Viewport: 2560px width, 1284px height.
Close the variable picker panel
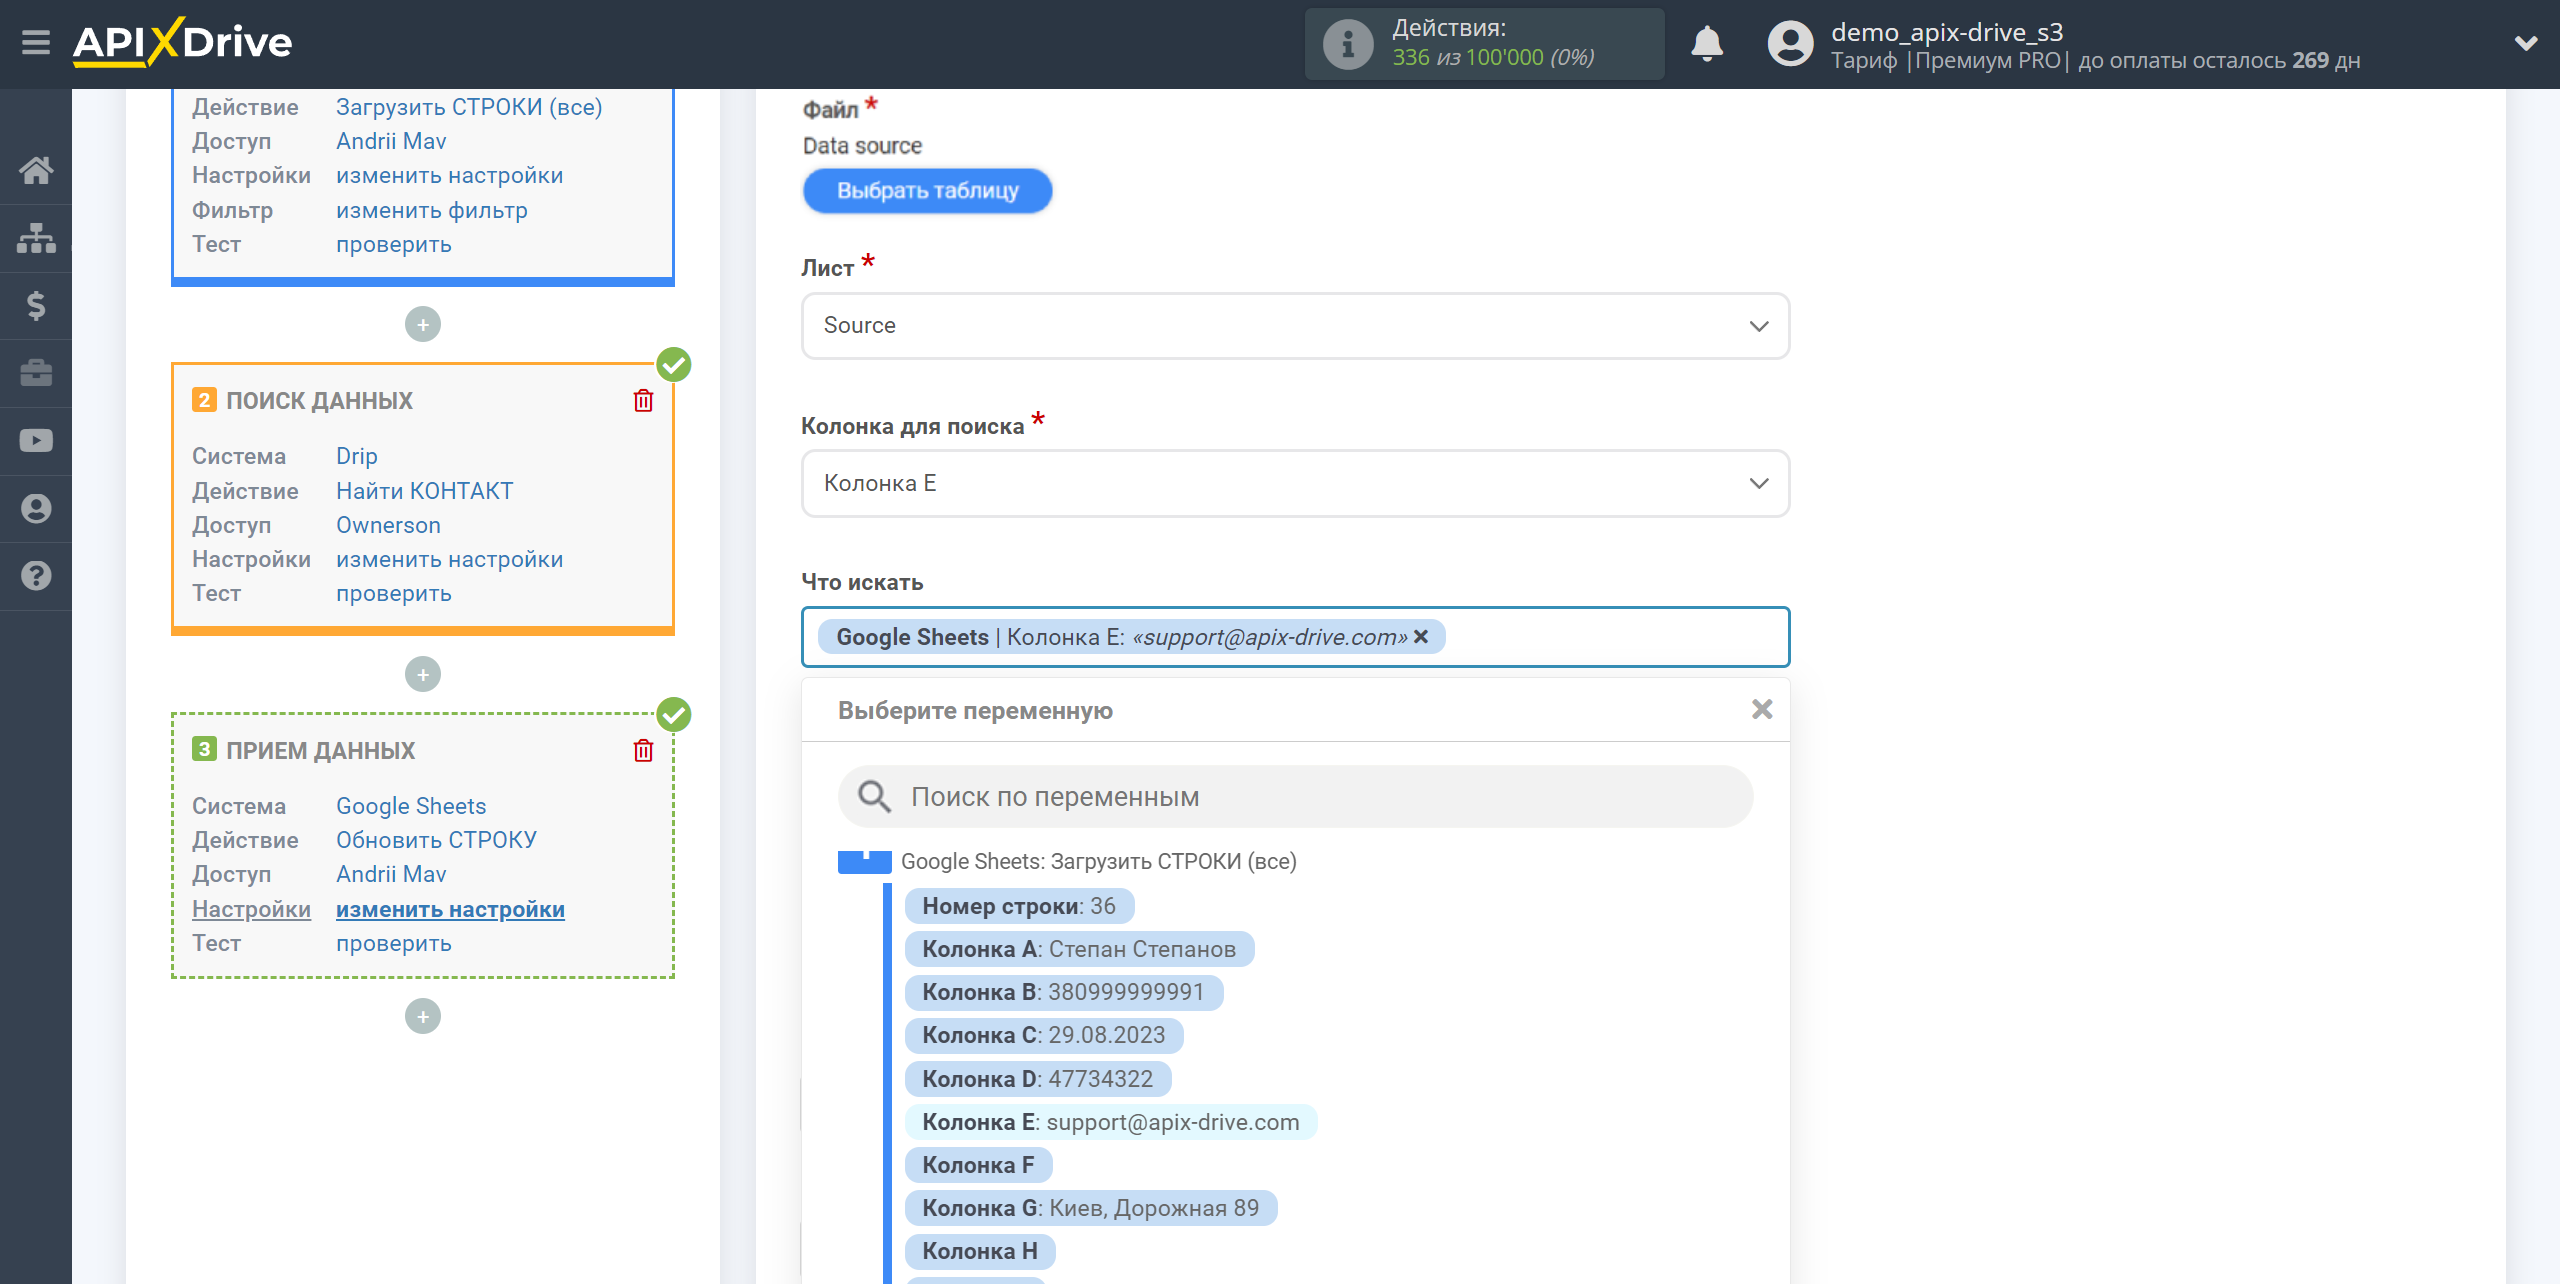(x=1762, y=709)
